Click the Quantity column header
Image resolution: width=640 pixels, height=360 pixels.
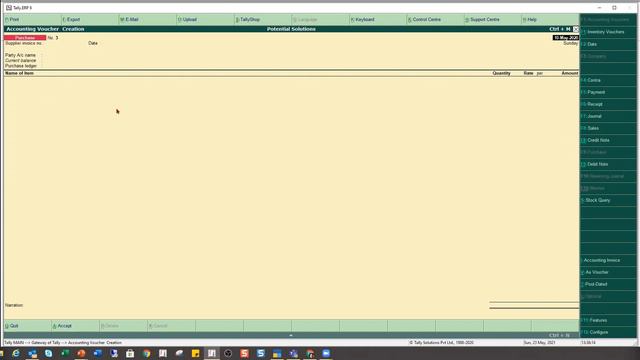tap(501, 73)
